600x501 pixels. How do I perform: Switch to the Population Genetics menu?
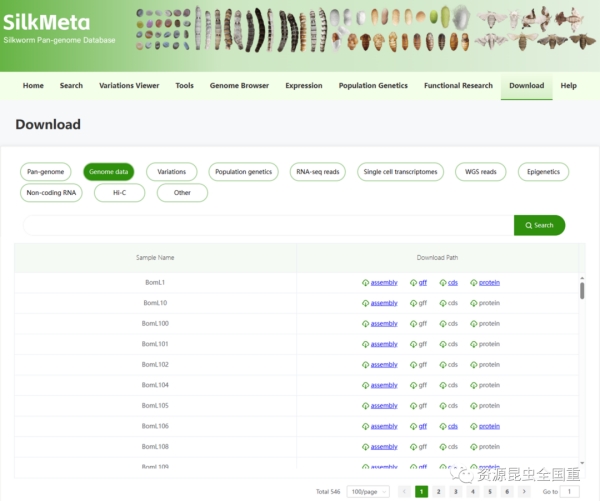373,86
